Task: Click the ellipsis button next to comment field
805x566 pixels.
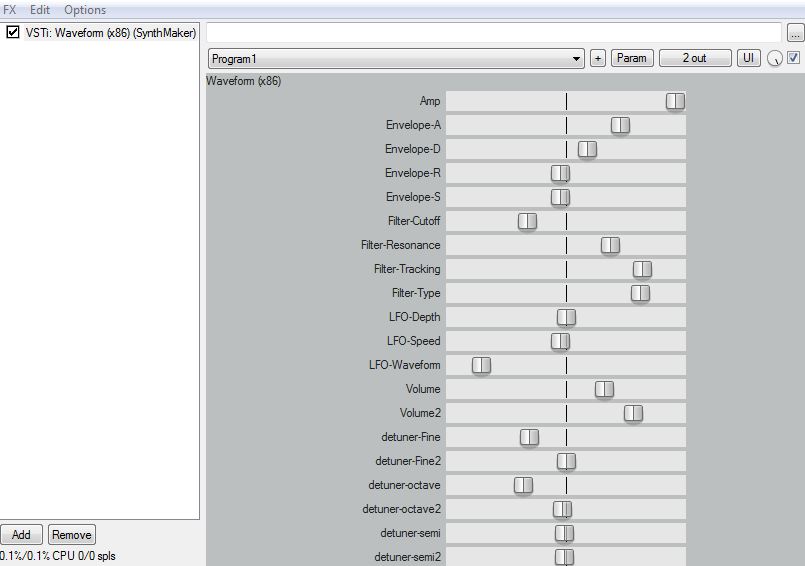Action: click(795, 33)
